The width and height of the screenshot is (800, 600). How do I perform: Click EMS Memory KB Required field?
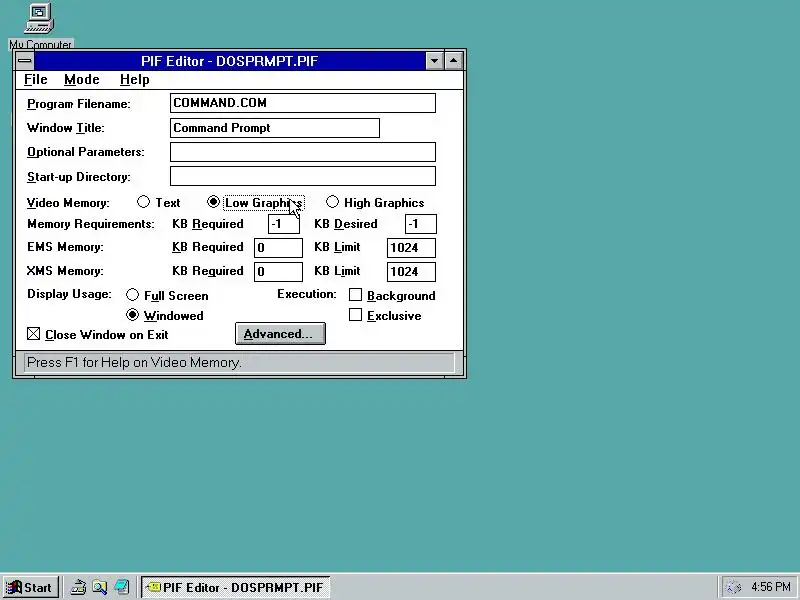tap(278, 248)
